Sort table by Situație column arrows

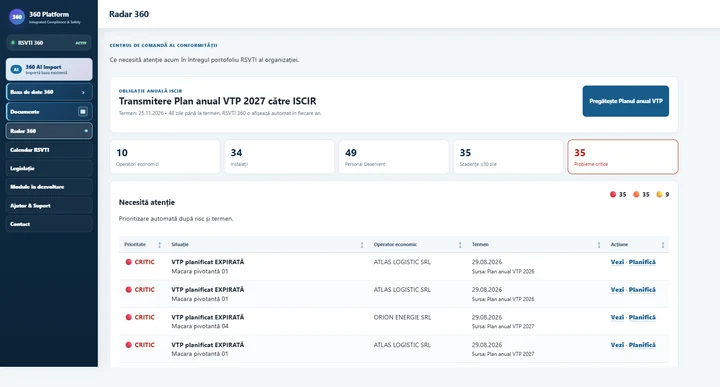click(362, 245)
